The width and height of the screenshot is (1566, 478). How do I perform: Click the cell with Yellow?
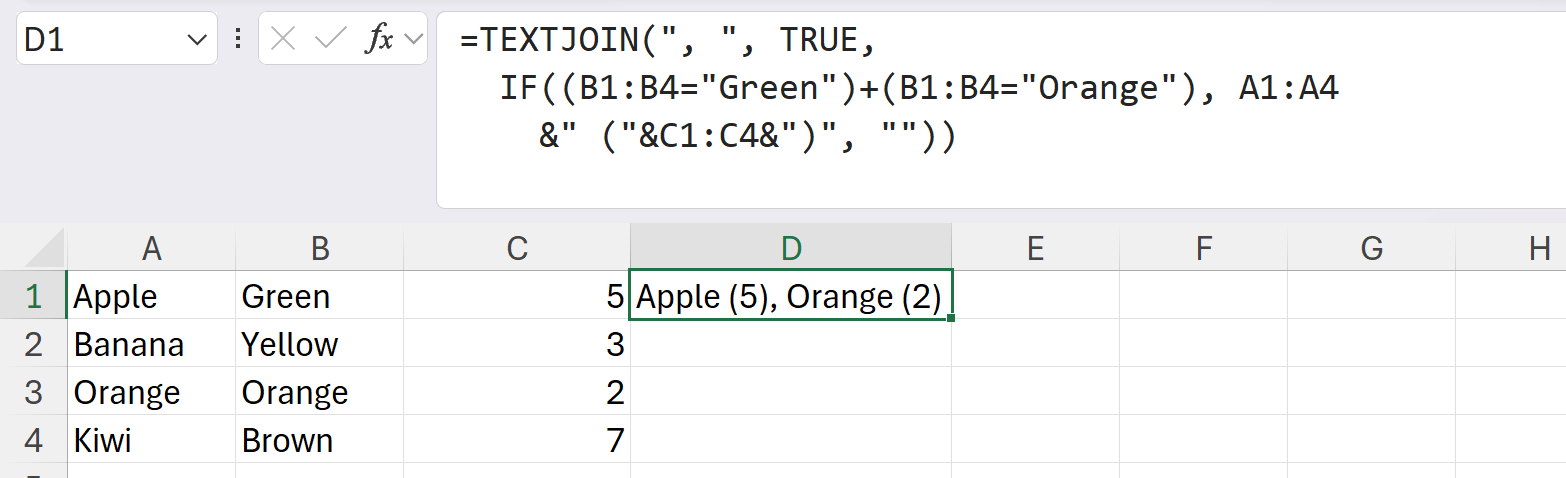point(319,345)
